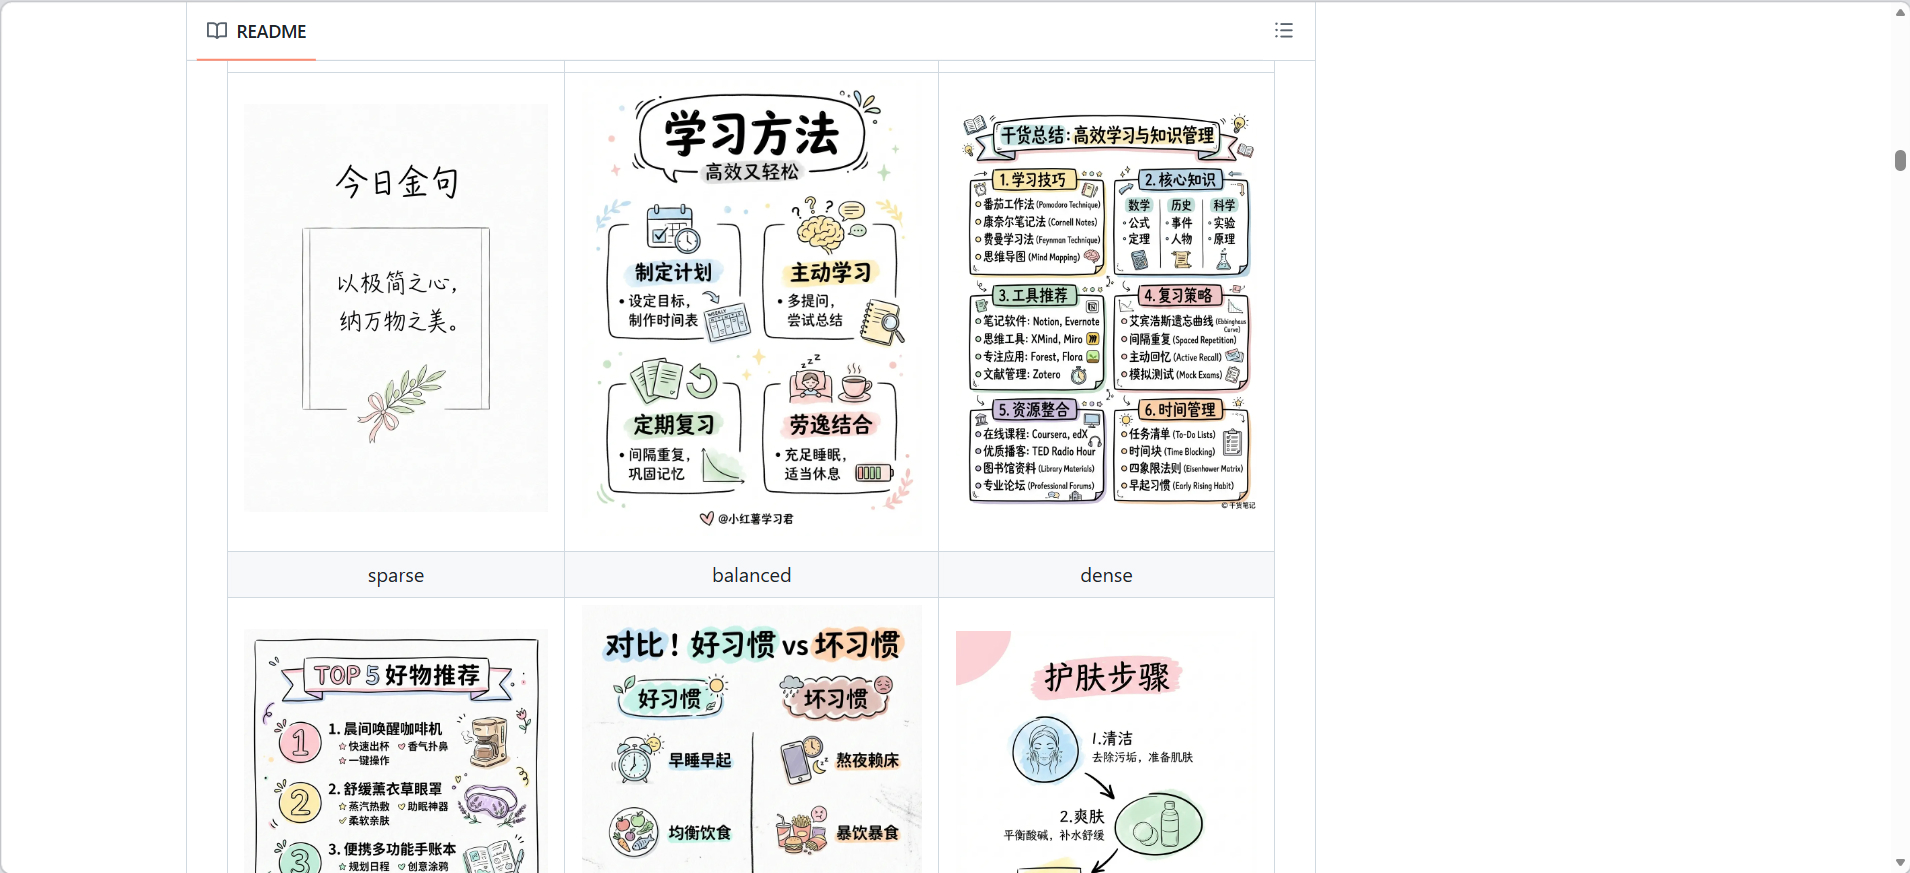Click the TOP 5 好物推荐 banner
This screenshot has height=873, width=1910.
pyautogui.click(x=397, y=676)
